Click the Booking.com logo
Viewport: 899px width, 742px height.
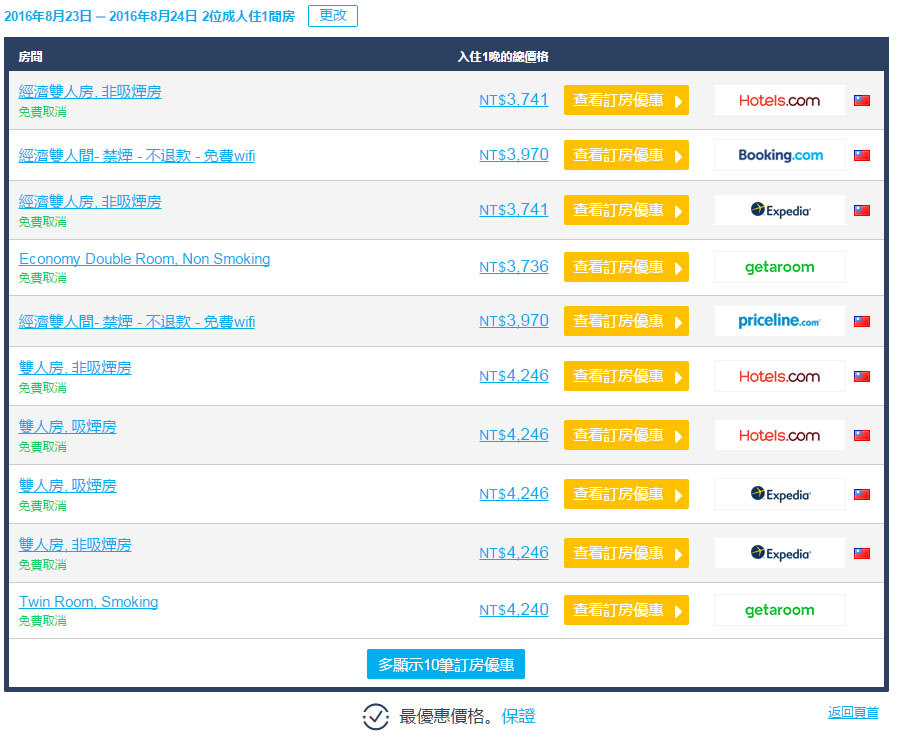[779, 155]
